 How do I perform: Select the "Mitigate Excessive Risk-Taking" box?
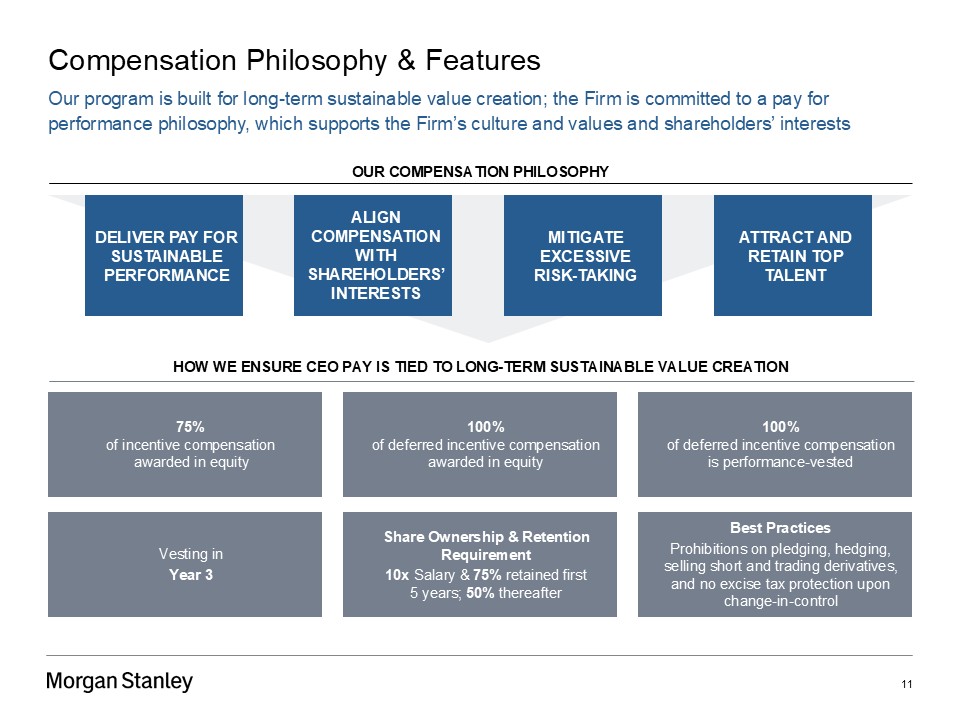click(x=582, y=255)
